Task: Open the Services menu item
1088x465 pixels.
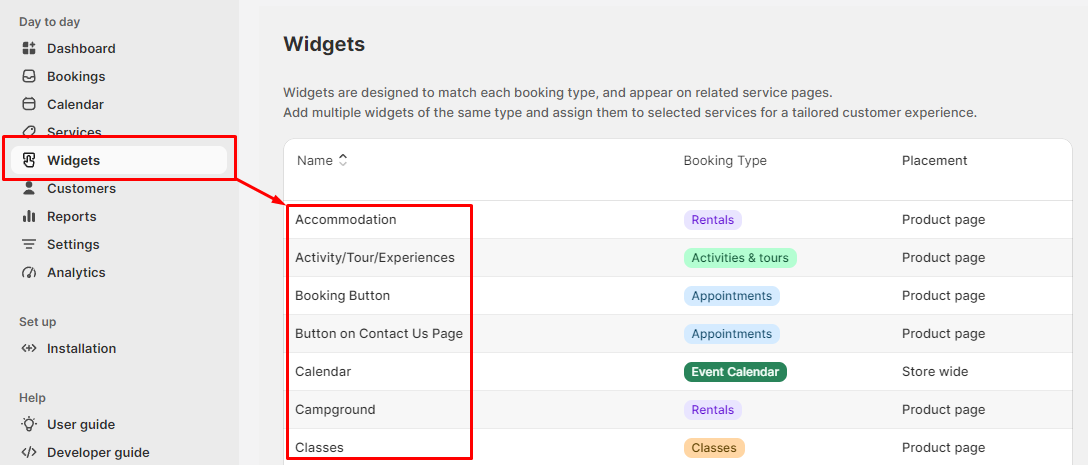Action: point(74,132)
